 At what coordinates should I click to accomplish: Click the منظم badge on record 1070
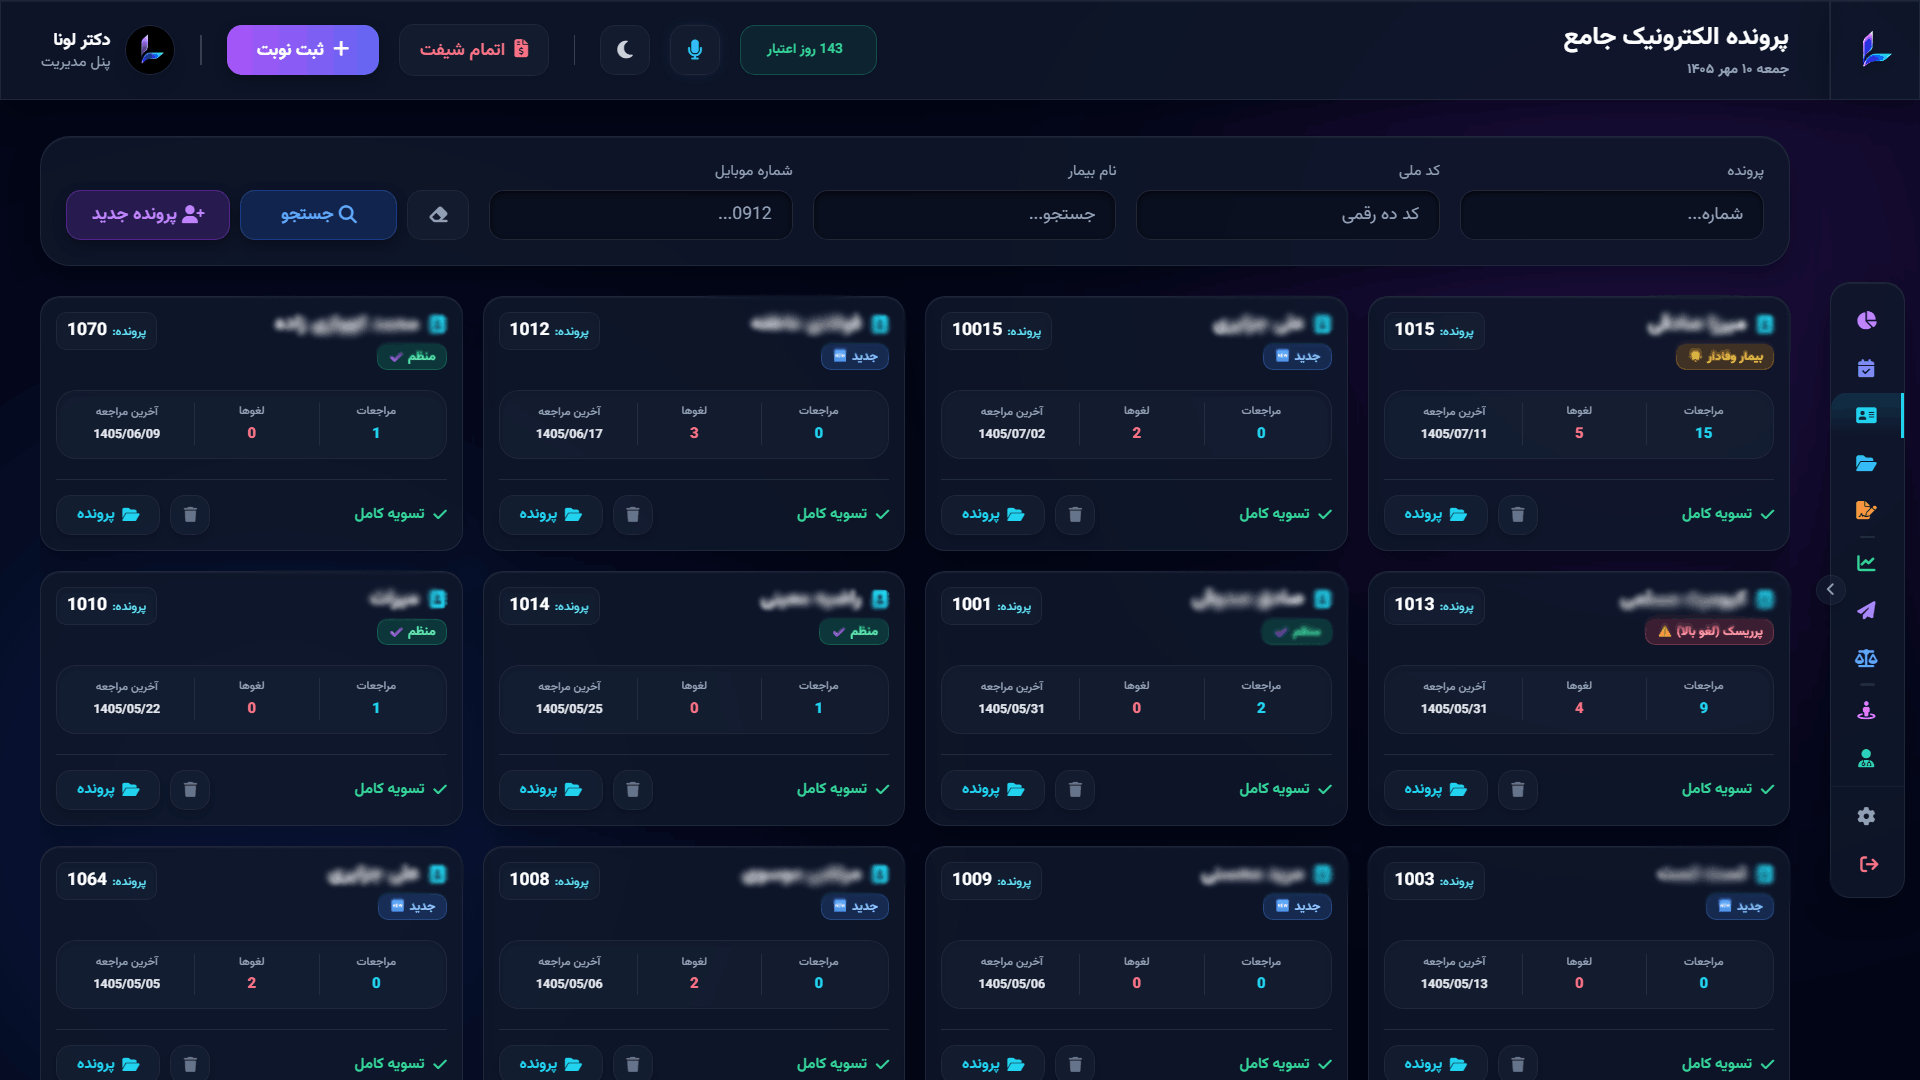point(412,357)
